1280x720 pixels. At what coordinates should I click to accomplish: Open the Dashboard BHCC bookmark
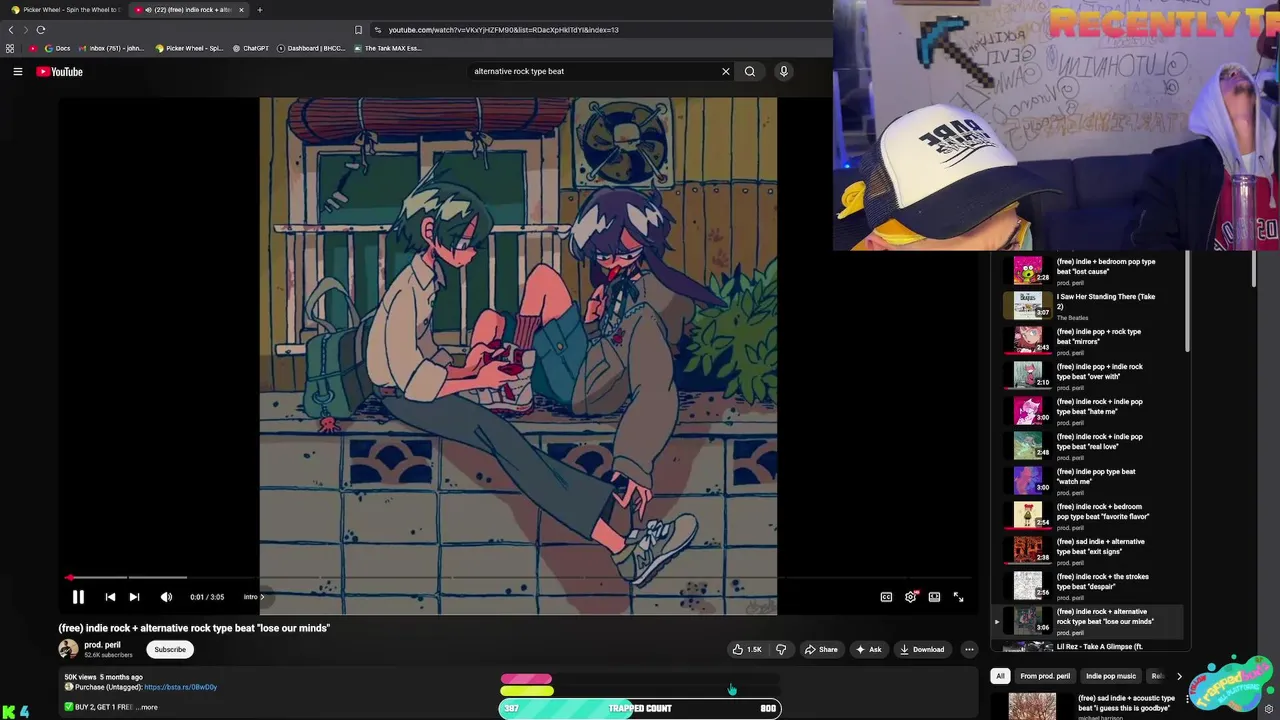coord(311,48)
